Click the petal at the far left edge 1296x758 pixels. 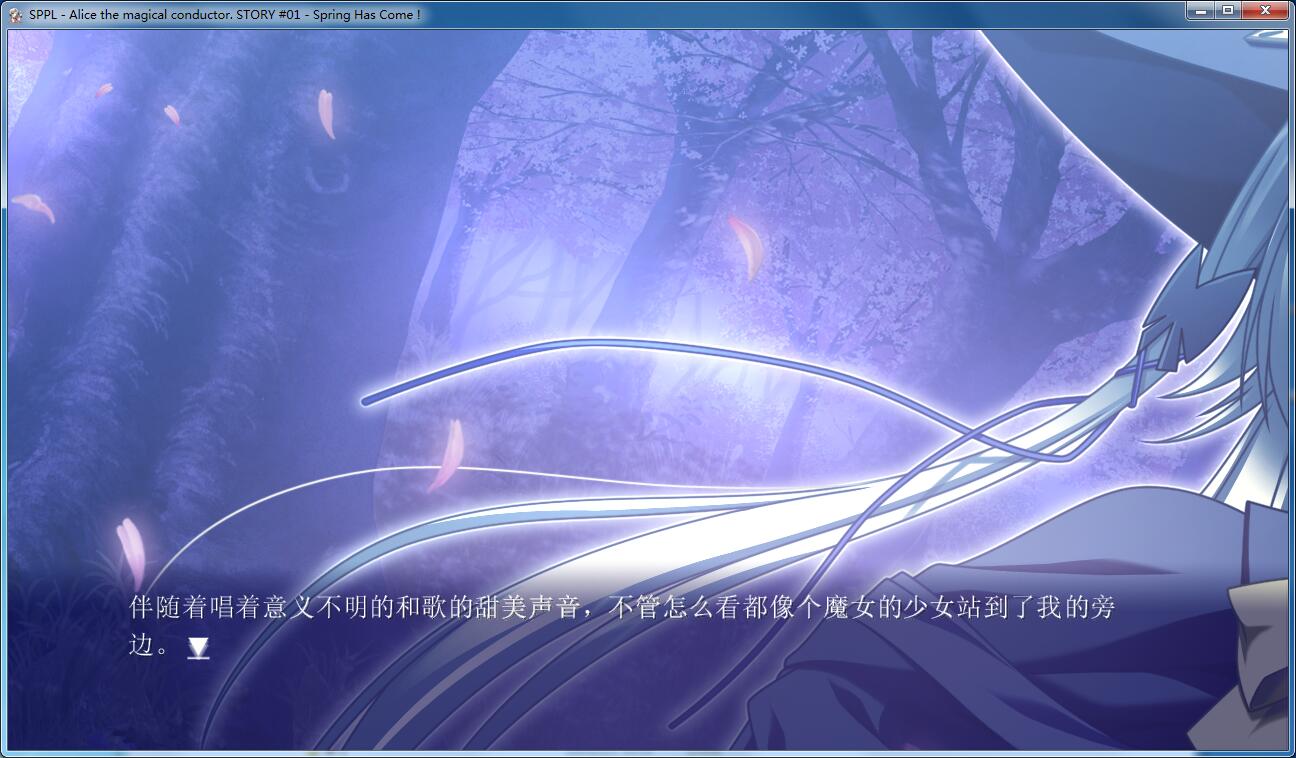coord(35,206)
